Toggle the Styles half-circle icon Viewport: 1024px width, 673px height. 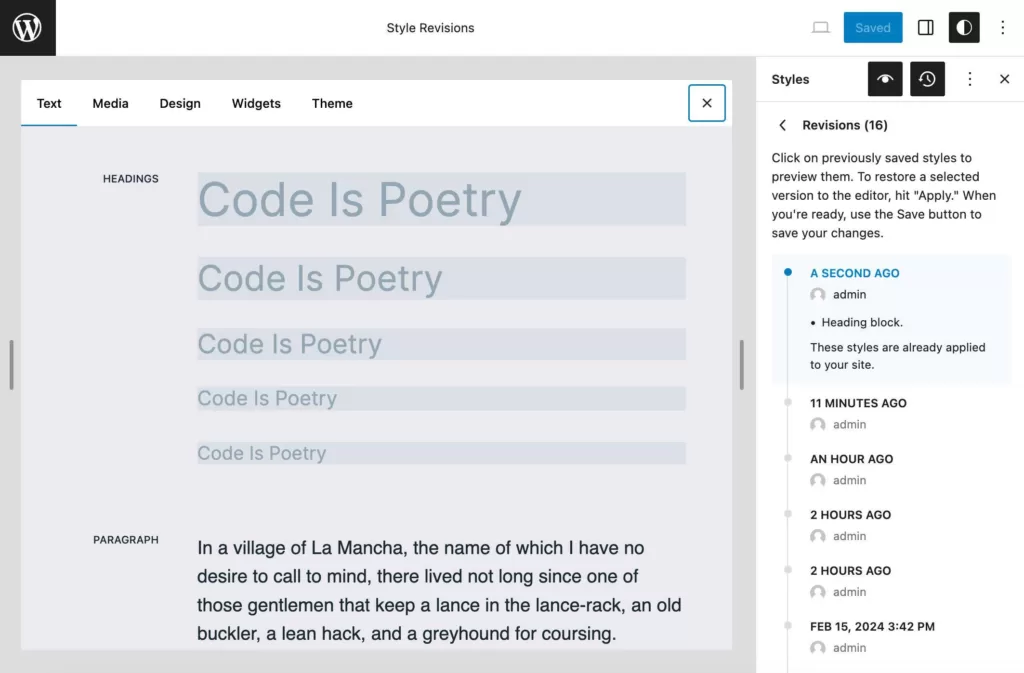[x=964, y=28]
